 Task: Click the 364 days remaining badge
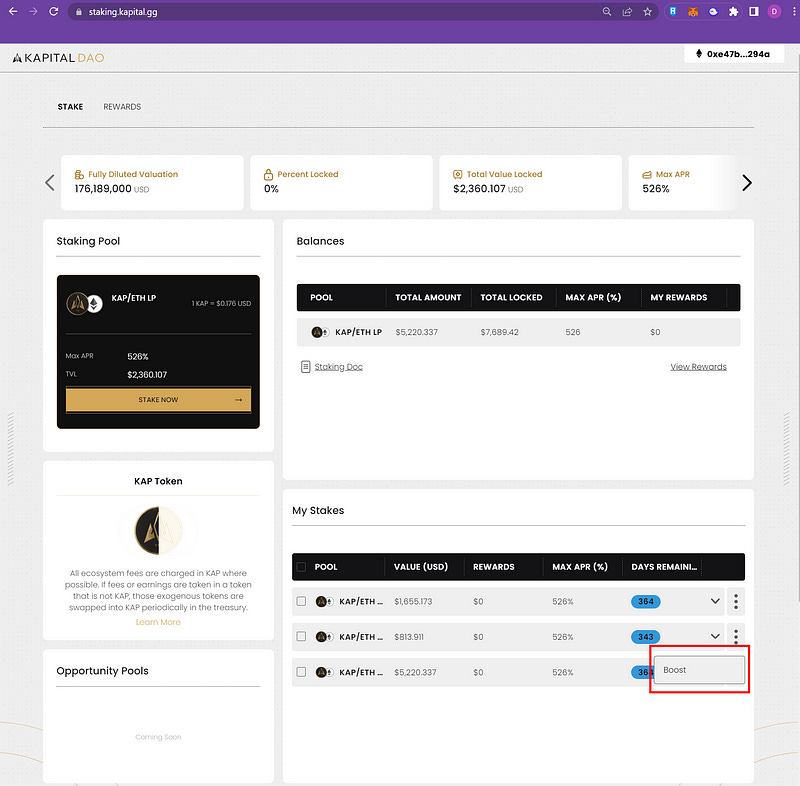coord(645,601)
